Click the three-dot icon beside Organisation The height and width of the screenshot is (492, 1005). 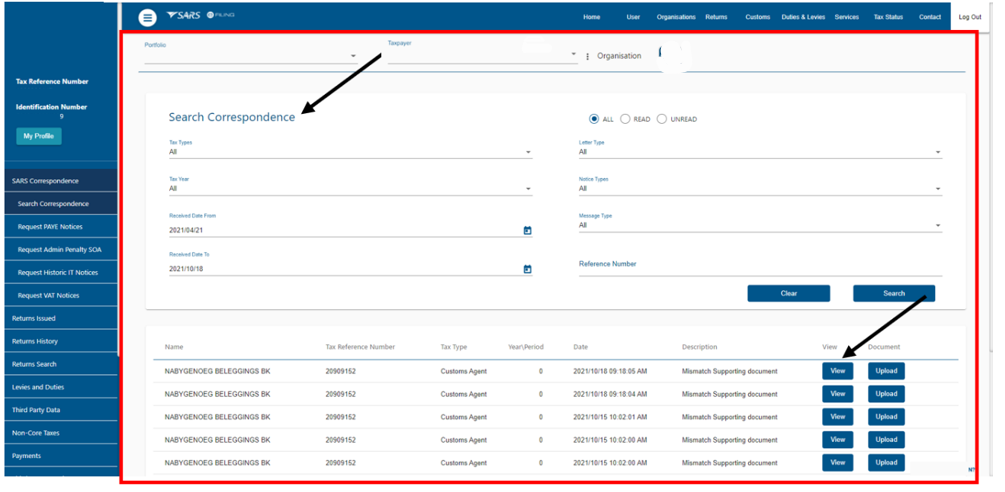587,56
